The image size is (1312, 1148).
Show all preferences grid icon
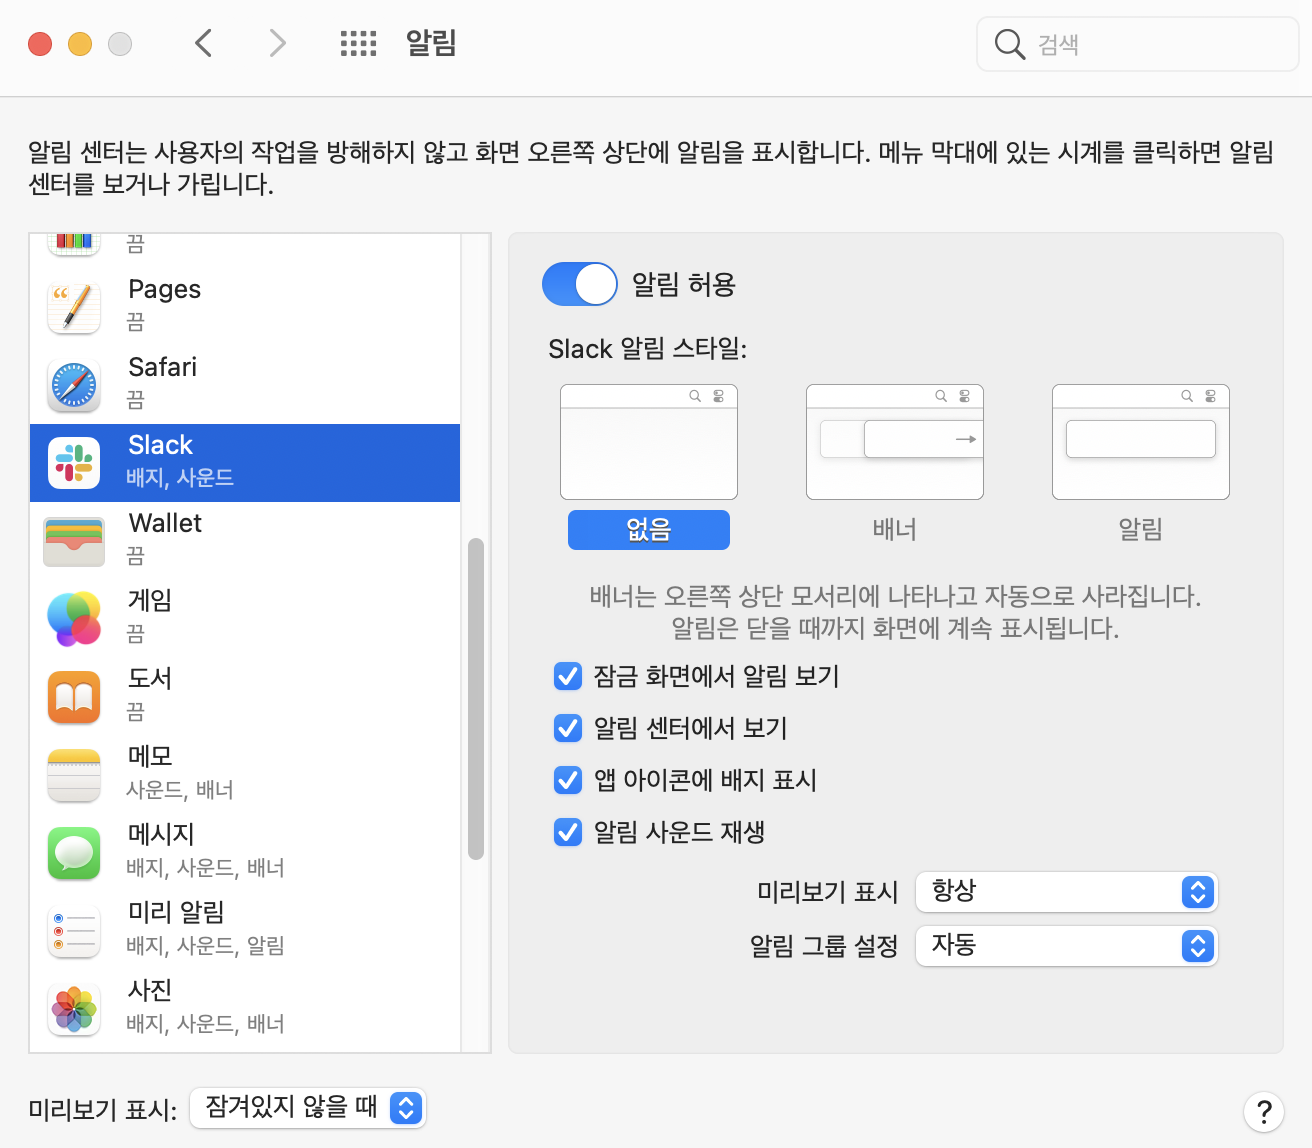pyautogui.click(x=358, y=43)
